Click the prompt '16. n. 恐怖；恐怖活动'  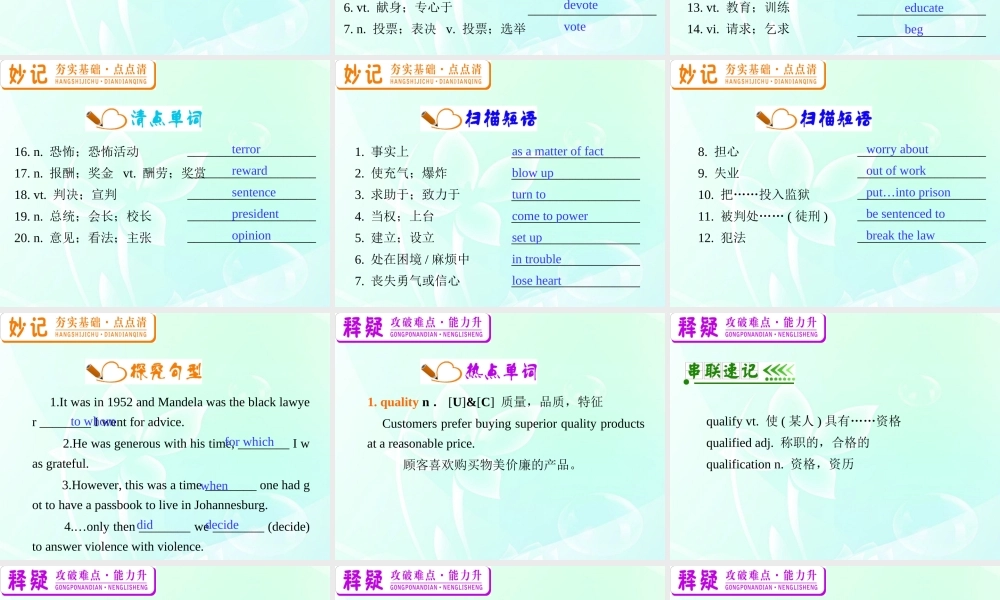(77, 152)
